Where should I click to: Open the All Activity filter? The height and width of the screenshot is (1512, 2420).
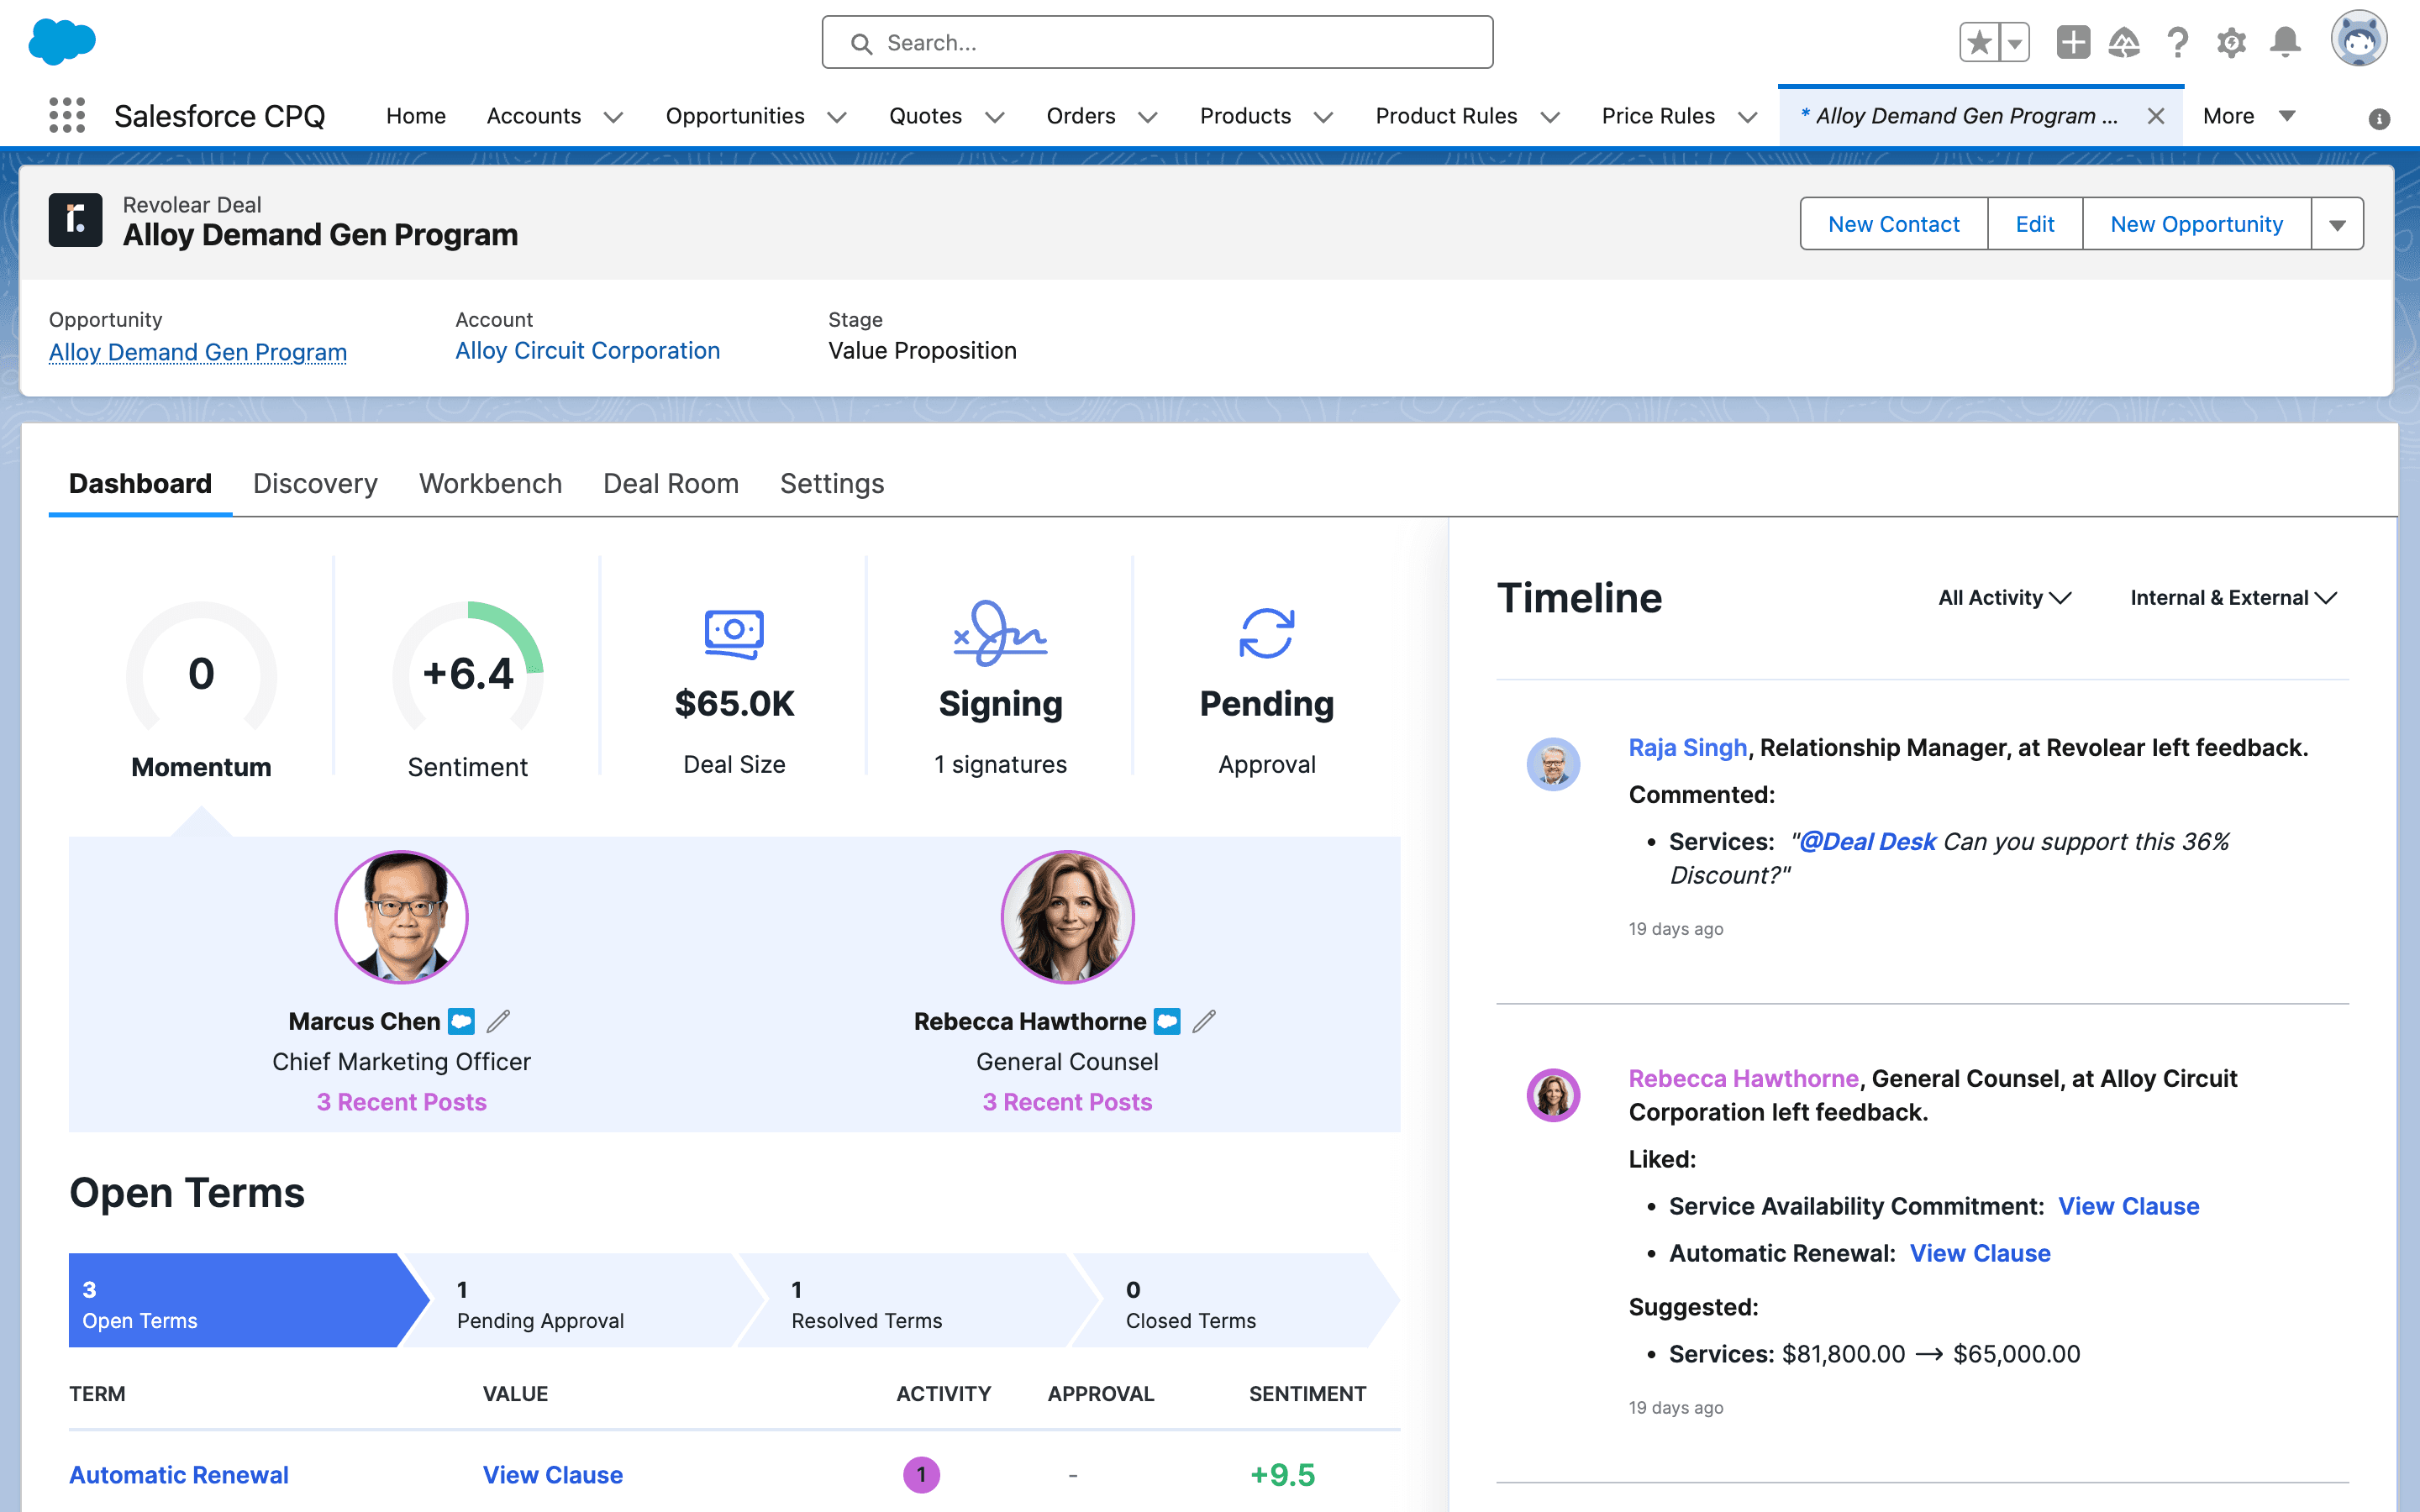click(2004, 597)
